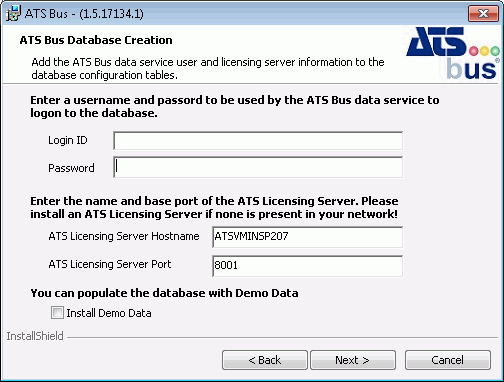Cancel the ATS Bus installation
The height and width of the screenshot is (382, 504).
(448, 360)
